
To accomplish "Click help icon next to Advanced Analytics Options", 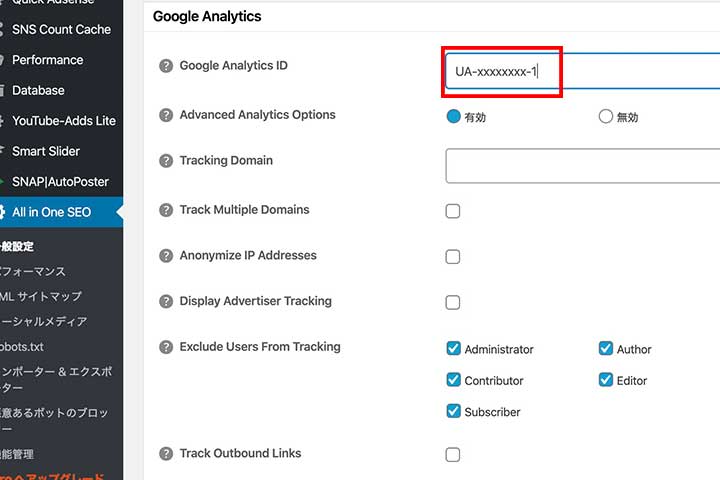I will point(166,115).
